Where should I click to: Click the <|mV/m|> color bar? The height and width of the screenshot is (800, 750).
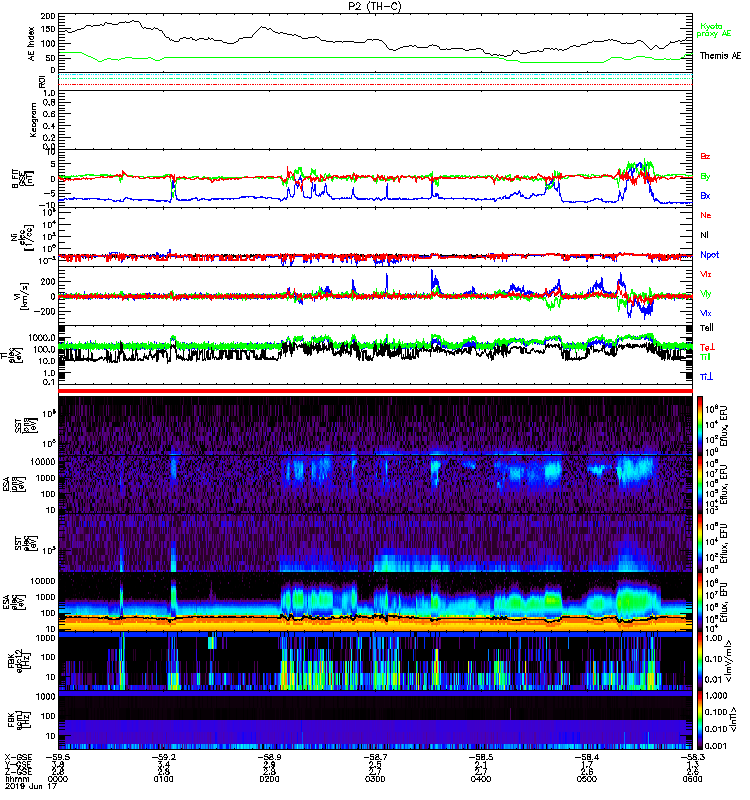tap(700, 661)
